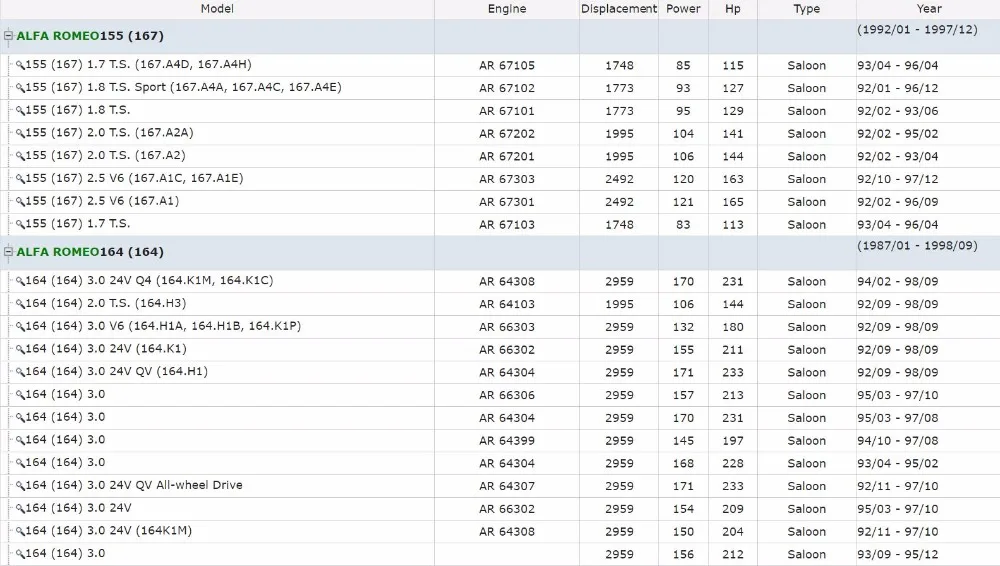Image resolution: width=1000 pixels, height=566 pixels.
Task: Select engine code AR 64307
Action: point(507,486)
